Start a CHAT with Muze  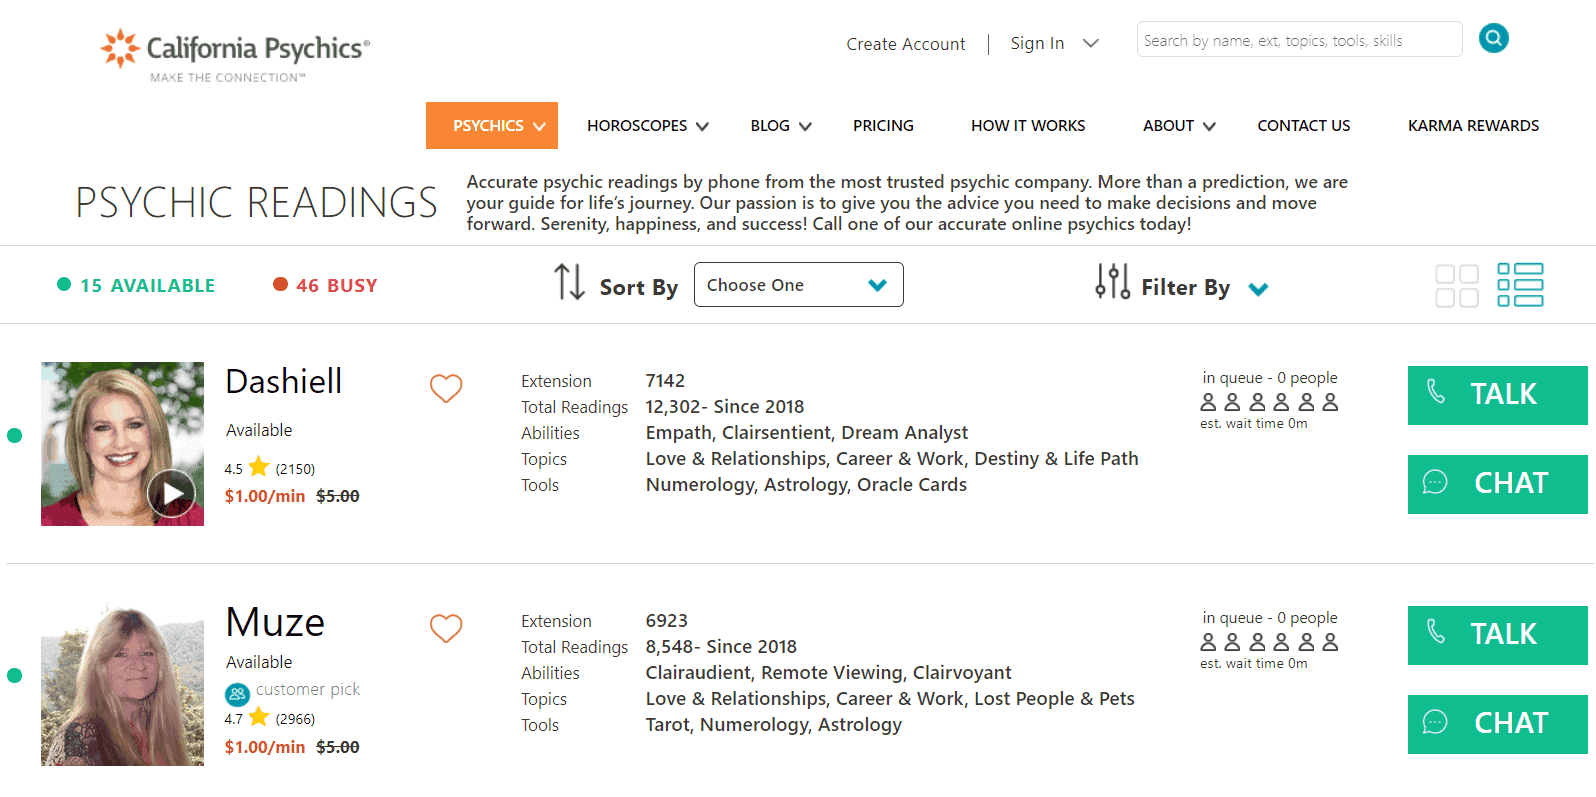click(x=1497, y=724)
